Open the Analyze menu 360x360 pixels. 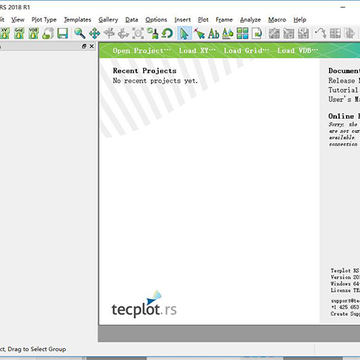click(250, 20)
